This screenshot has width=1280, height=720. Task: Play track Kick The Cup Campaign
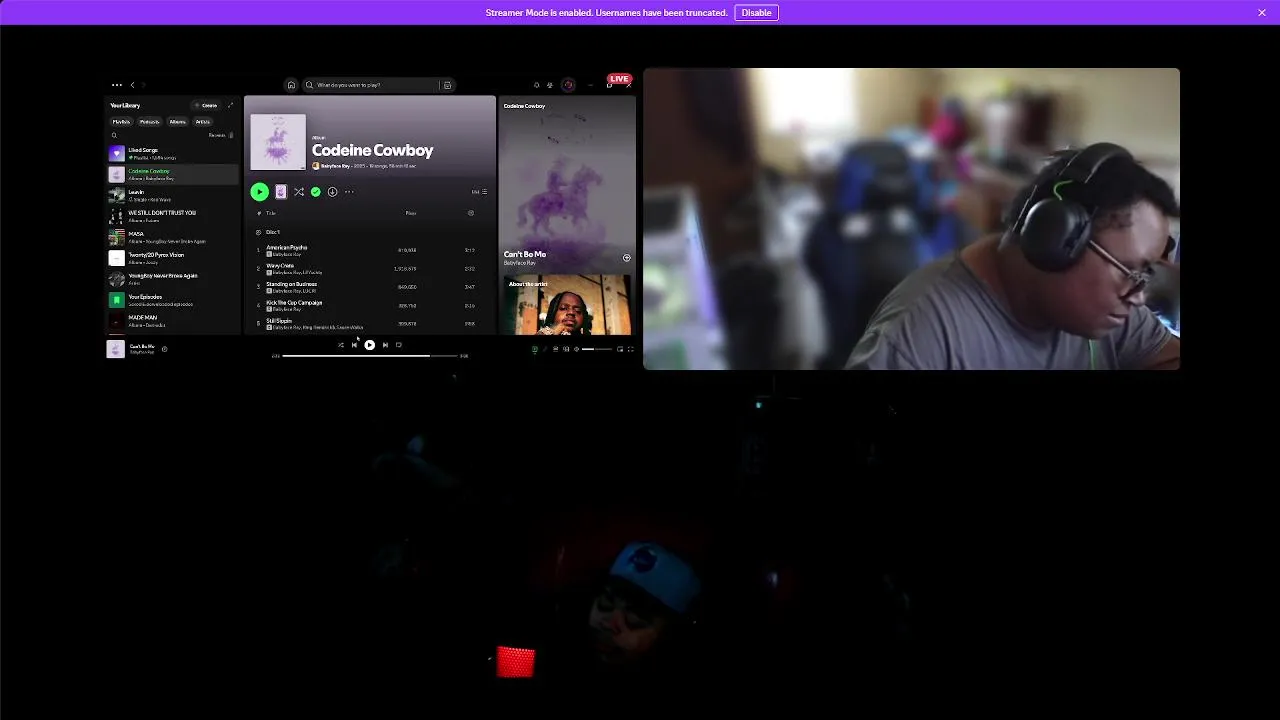click(x=372, y=305)
